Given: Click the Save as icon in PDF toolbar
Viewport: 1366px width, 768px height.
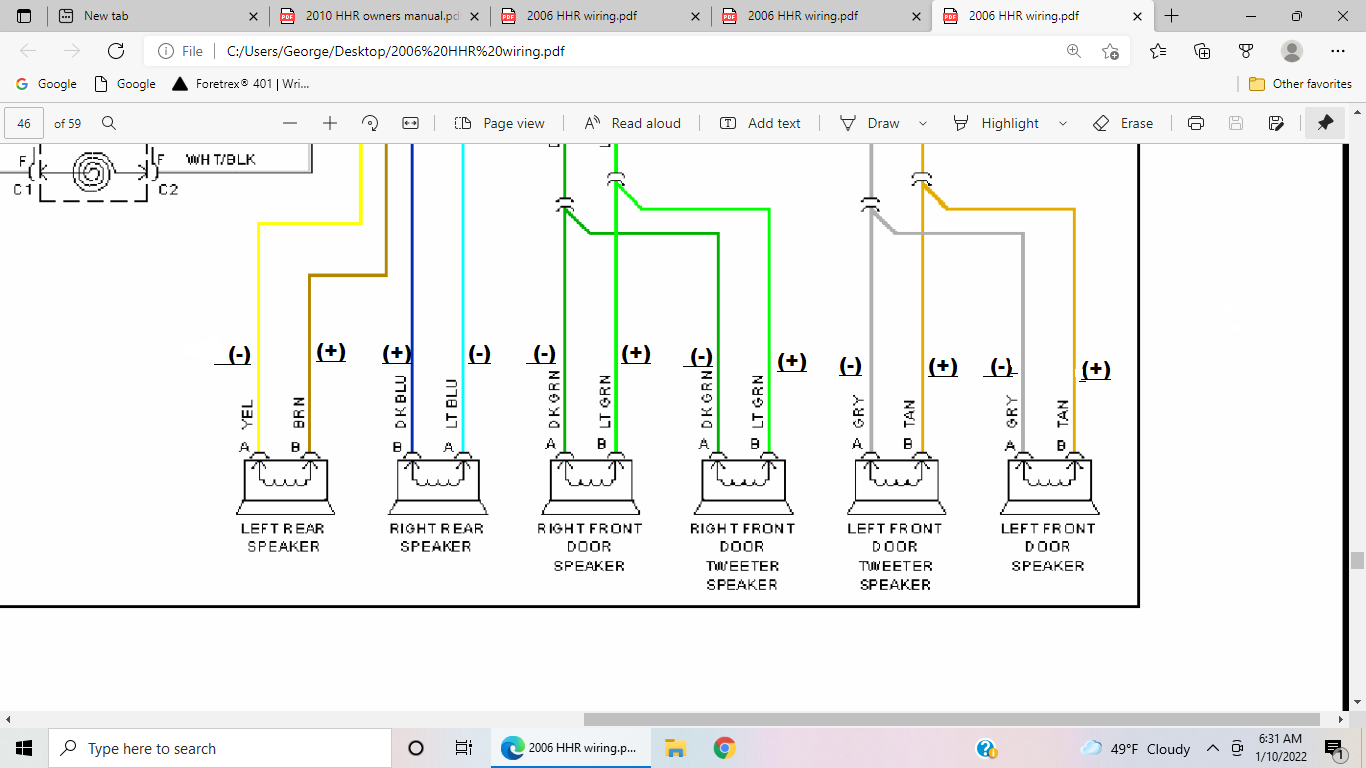Looking at the screenshot, I should coord(1276,123).
